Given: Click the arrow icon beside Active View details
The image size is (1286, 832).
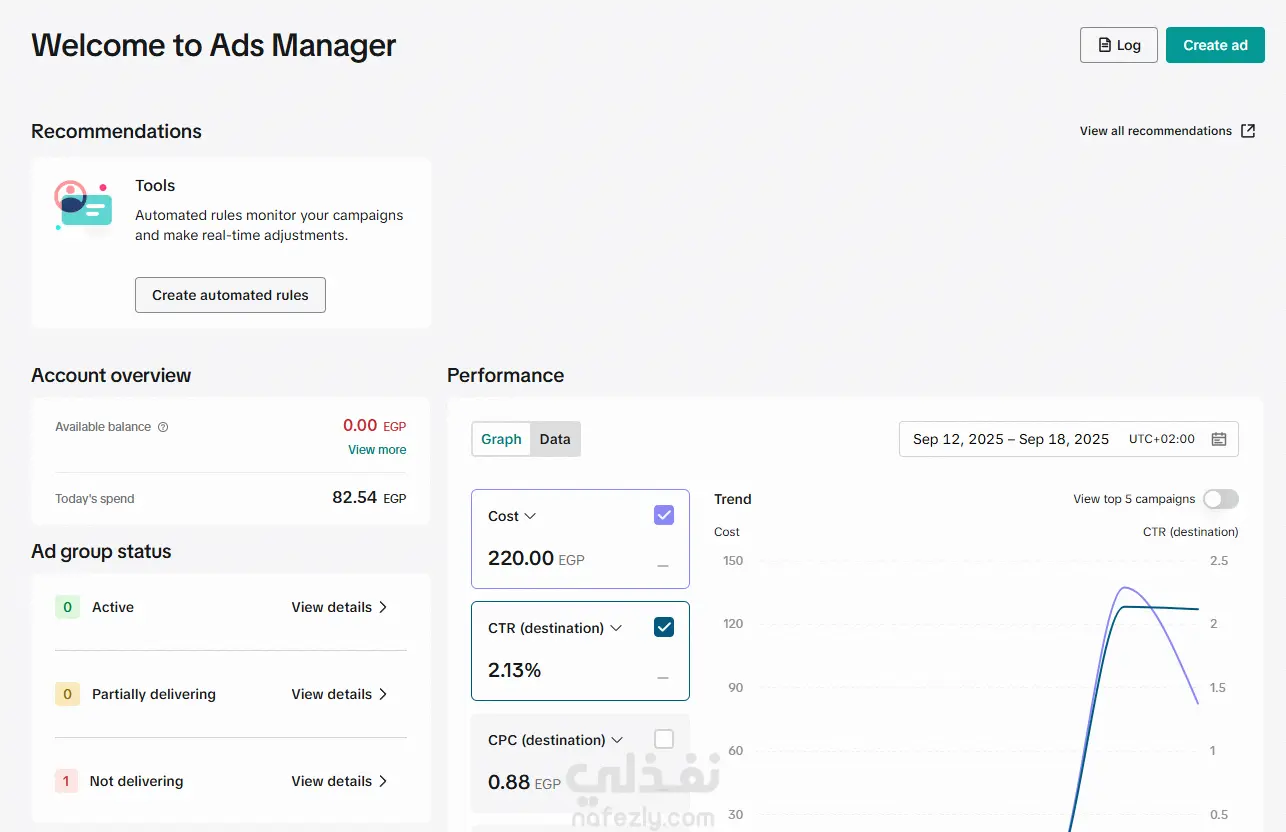Looking at the screenshot, I should click(x=383, y=607).
